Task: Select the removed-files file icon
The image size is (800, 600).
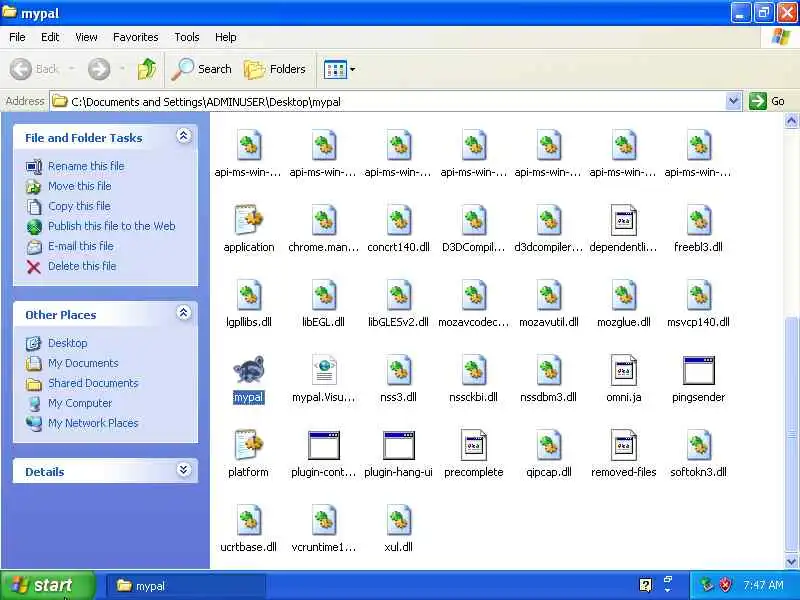Action: pos(623,445)
